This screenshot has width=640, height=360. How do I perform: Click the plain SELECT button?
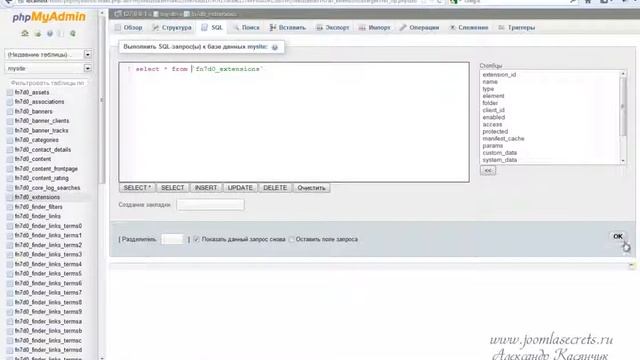click(x=173, y=188)
